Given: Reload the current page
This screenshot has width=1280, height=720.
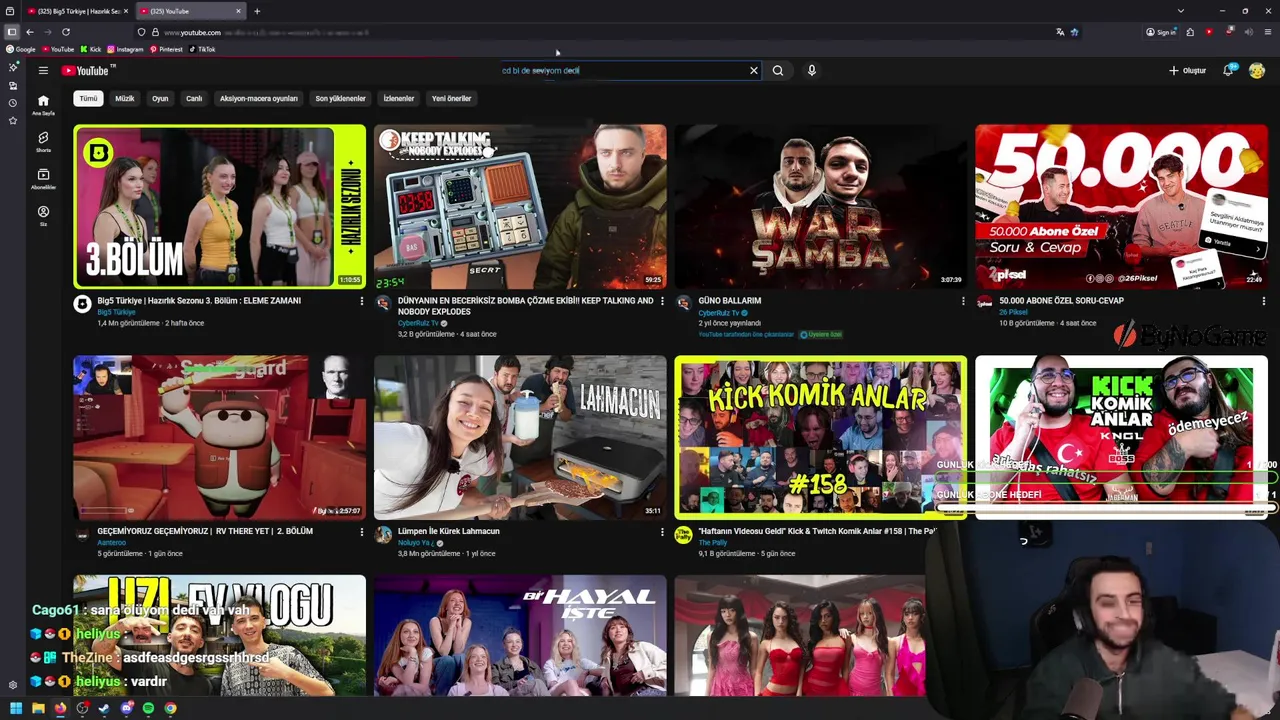Looking at the screenshot, I should click(x=66, y=32).
